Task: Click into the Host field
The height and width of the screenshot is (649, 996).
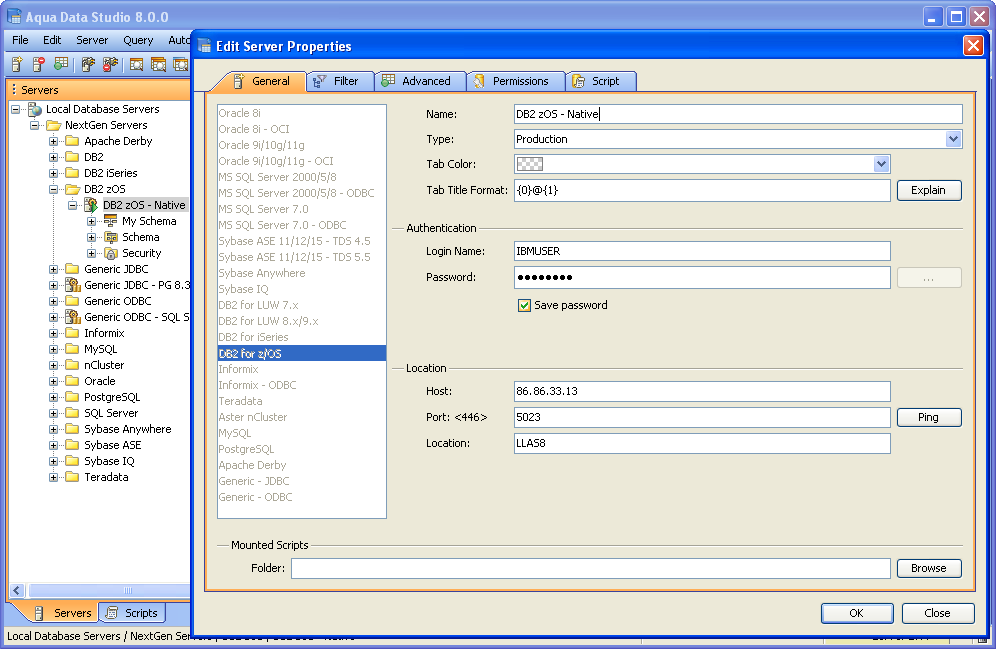Action: (702, 391)
